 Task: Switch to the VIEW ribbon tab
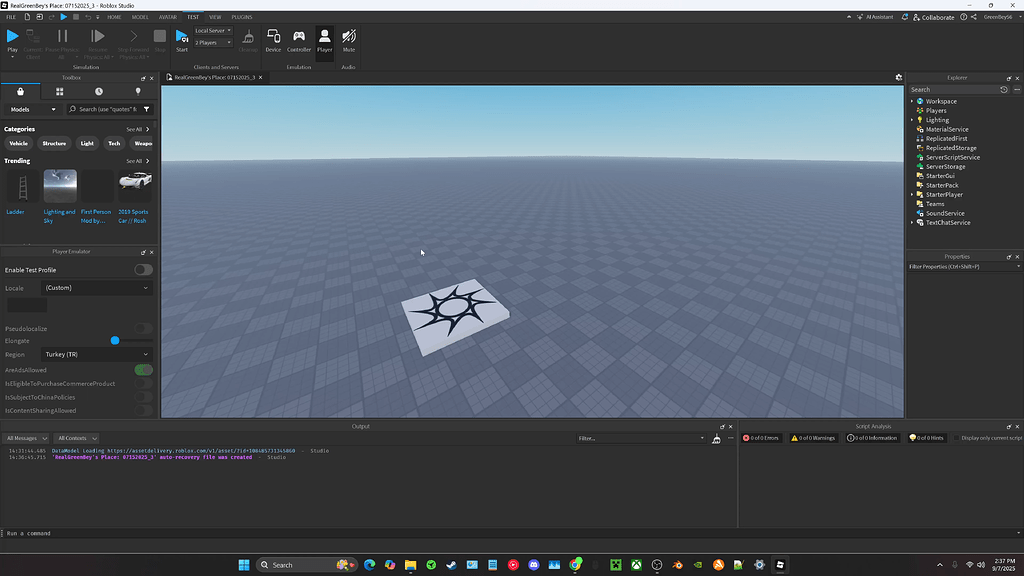point(215,17)
